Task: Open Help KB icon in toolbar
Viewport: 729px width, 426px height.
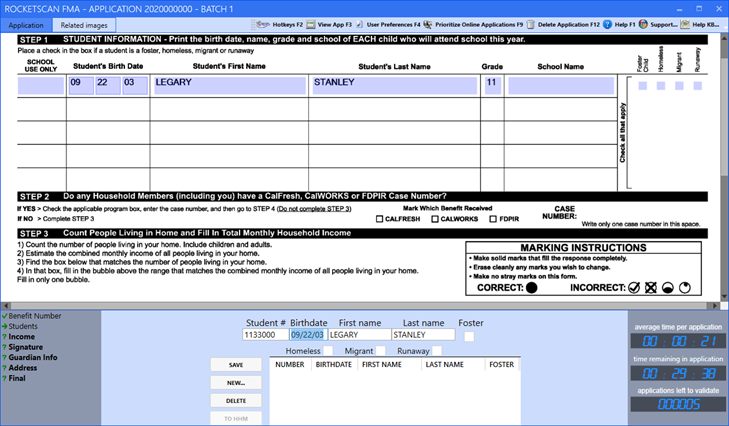Action: click(x=685, y=24)
